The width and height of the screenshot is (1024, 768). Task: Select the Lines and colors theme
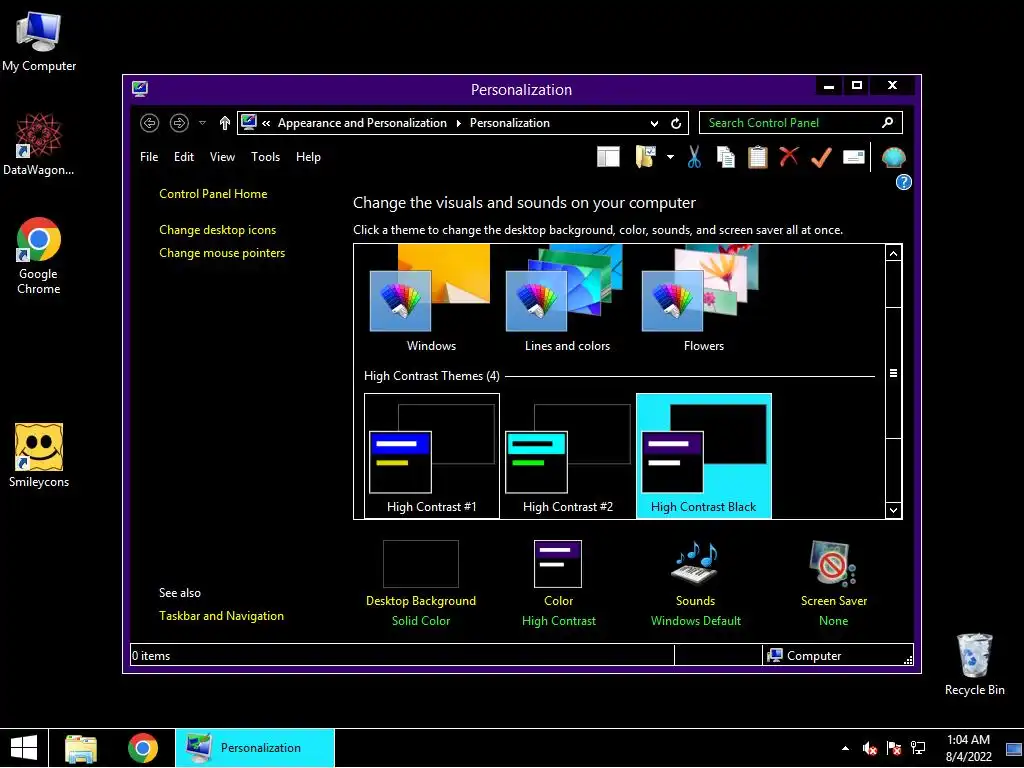567,300
